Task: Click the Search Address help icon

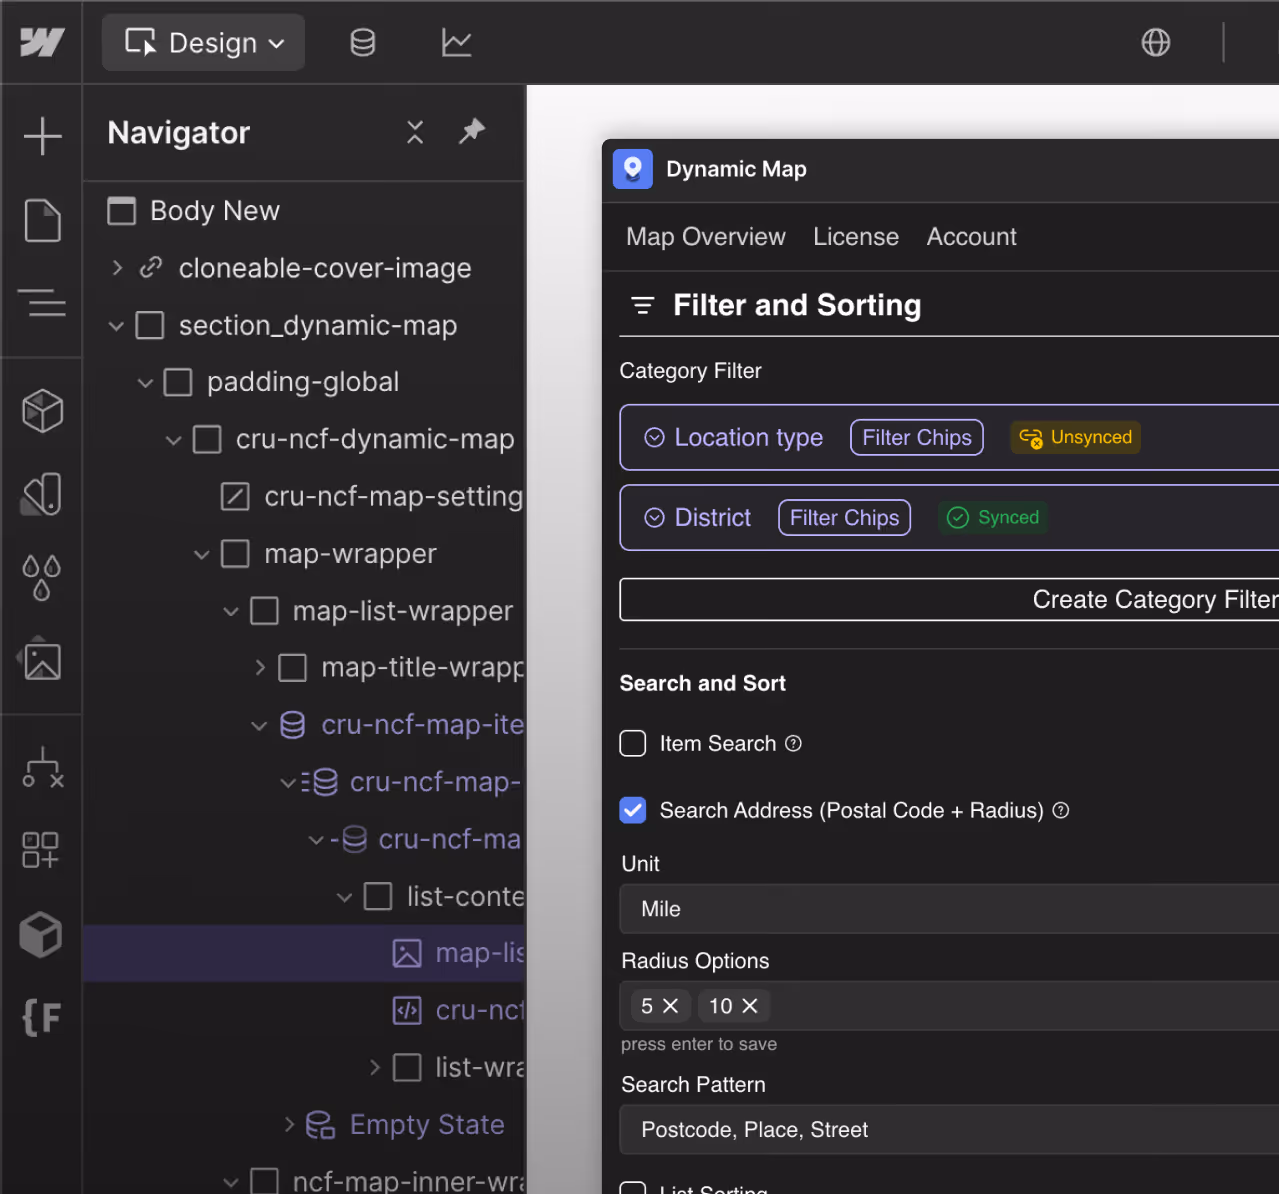Action: (1061, 810)
